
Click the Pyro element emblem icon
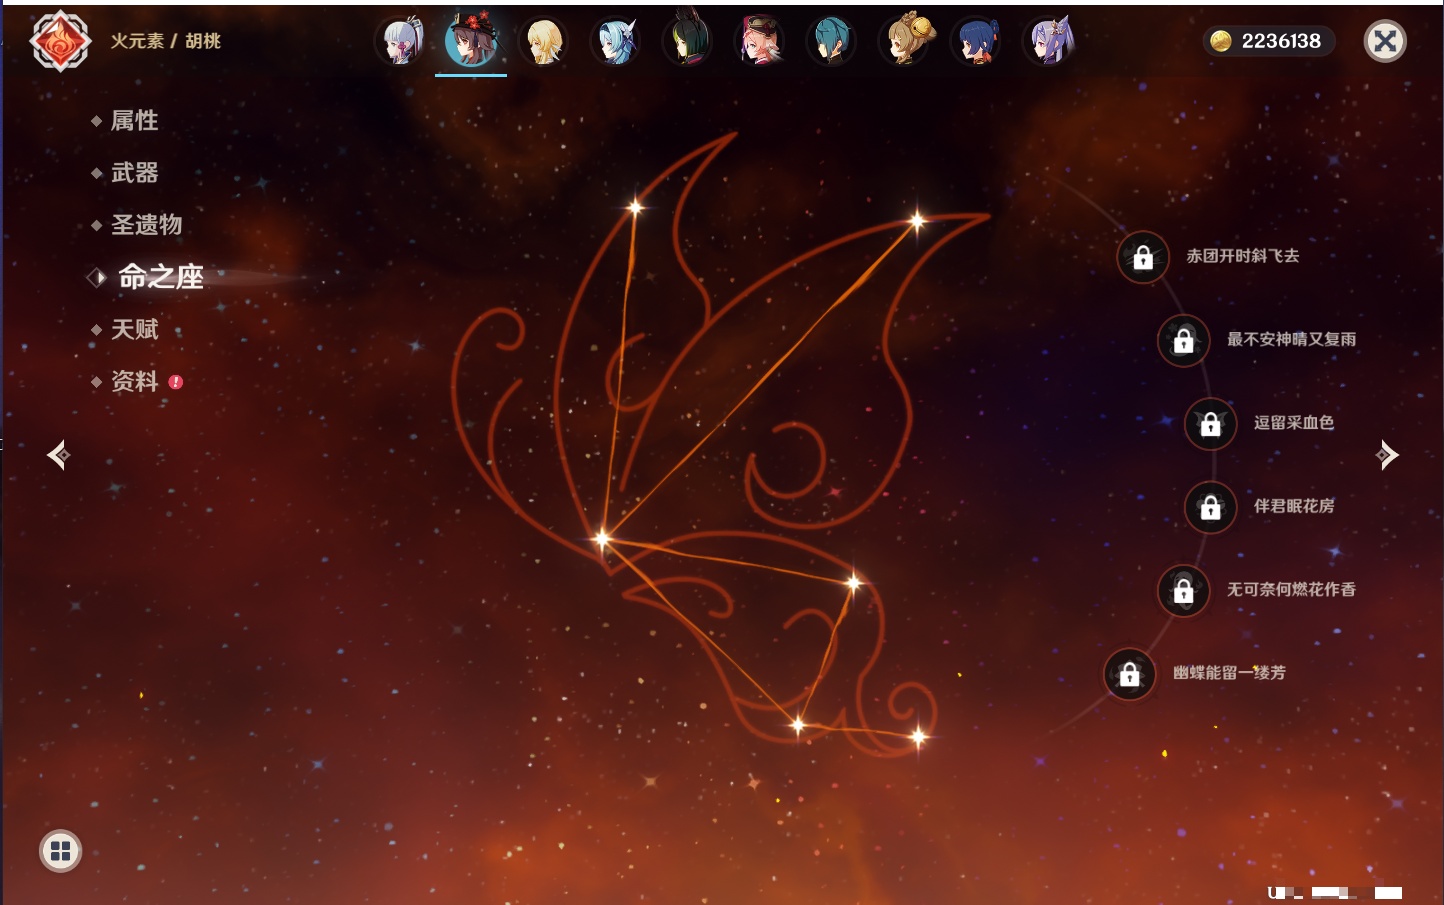[x=60, y=41]
